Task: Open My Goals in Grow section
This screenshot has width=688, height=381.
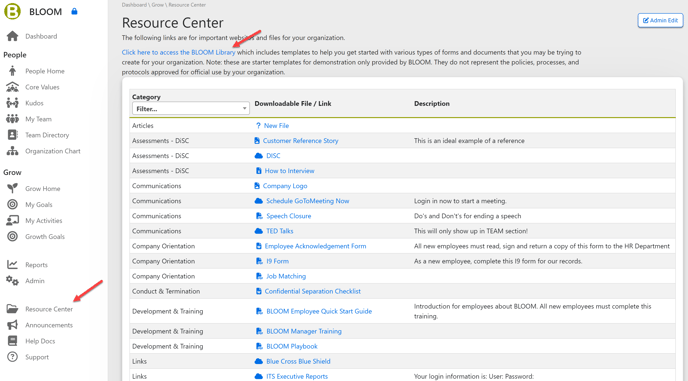Action: pyautogui.click(x=39, y=205)
